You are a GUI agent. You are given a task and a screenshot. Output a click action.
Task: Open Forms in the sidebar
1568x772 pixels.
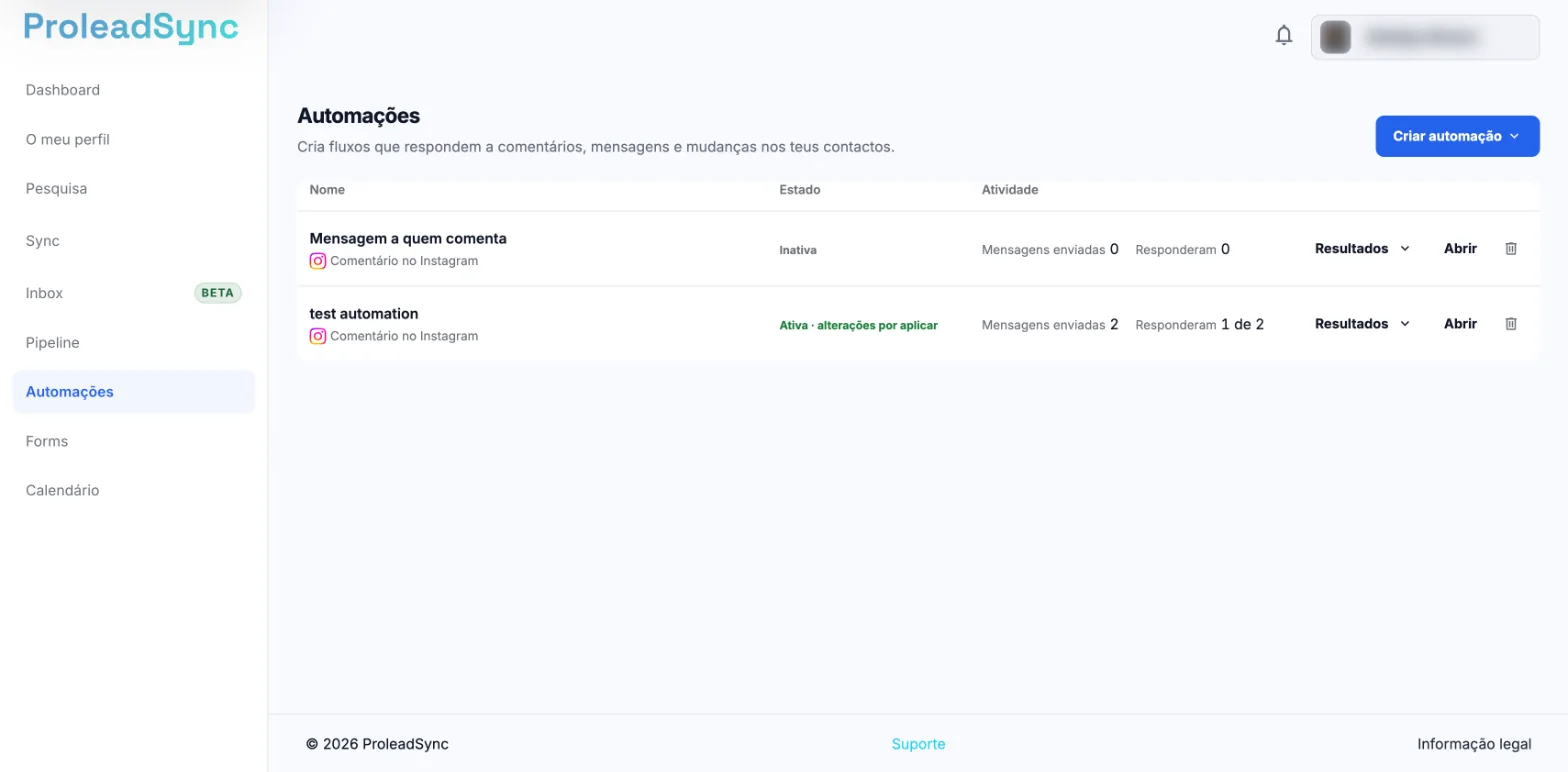coord(47,441)
